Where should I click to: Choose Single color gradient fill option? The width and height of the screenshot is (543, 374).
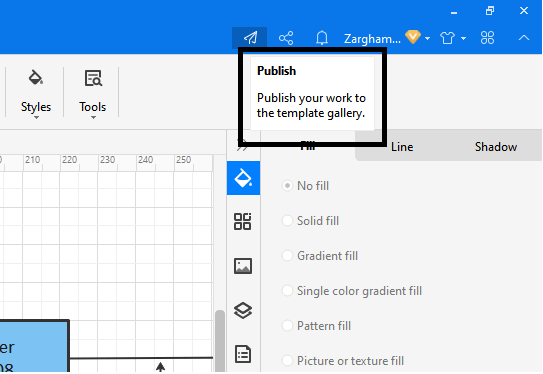pyautogui.click(x=352, y=291)
